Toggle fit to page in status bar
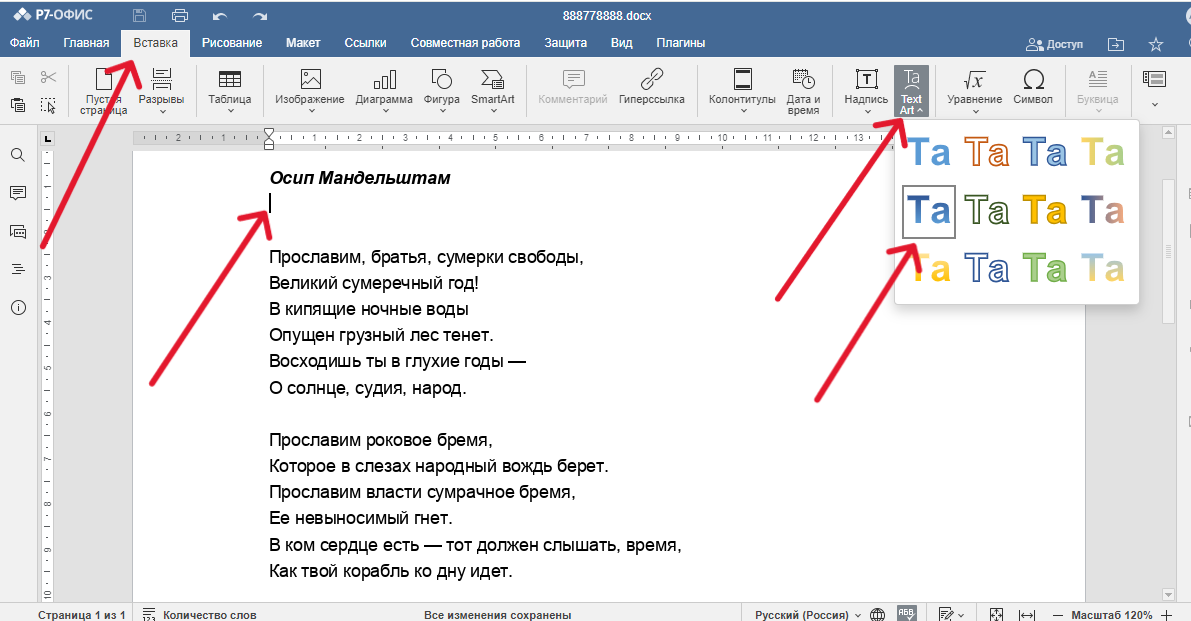 (x=996, y=615)
